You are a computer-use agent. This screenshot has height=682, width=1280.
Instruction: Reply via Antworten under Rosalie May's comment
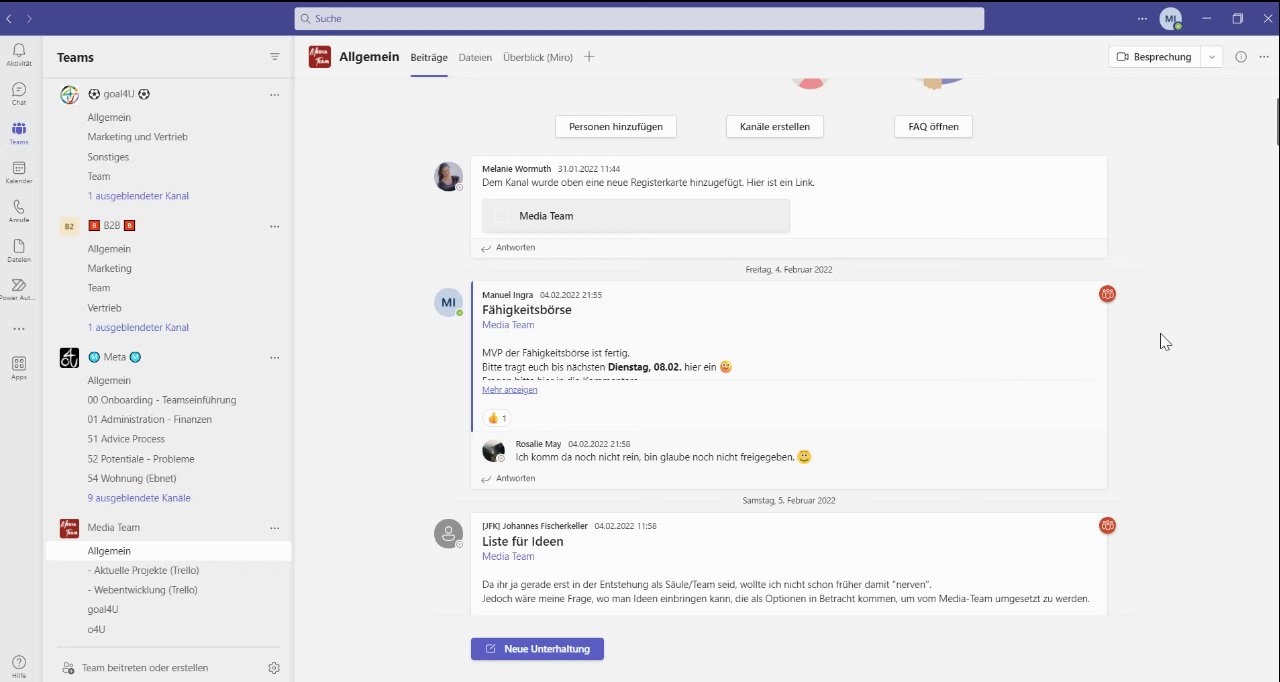(x=508, y=478)
